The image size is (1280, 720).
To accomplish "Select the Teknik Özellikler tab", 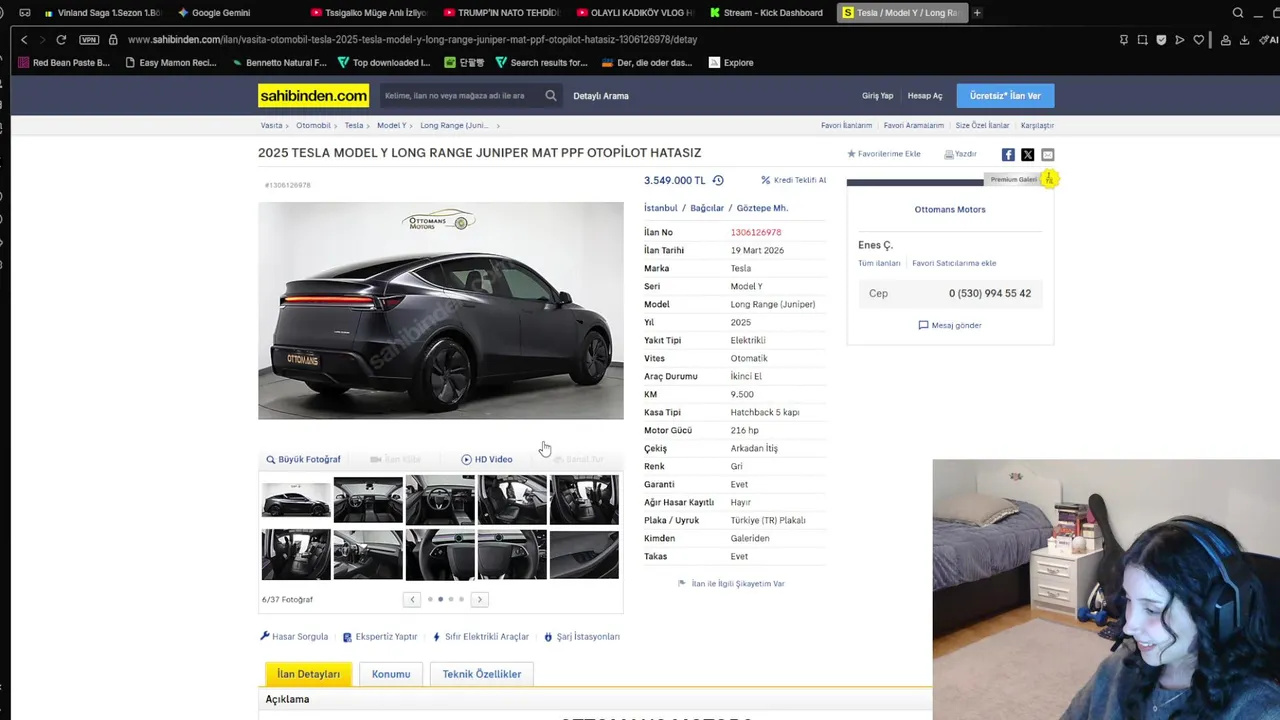I will click(482, 674).
